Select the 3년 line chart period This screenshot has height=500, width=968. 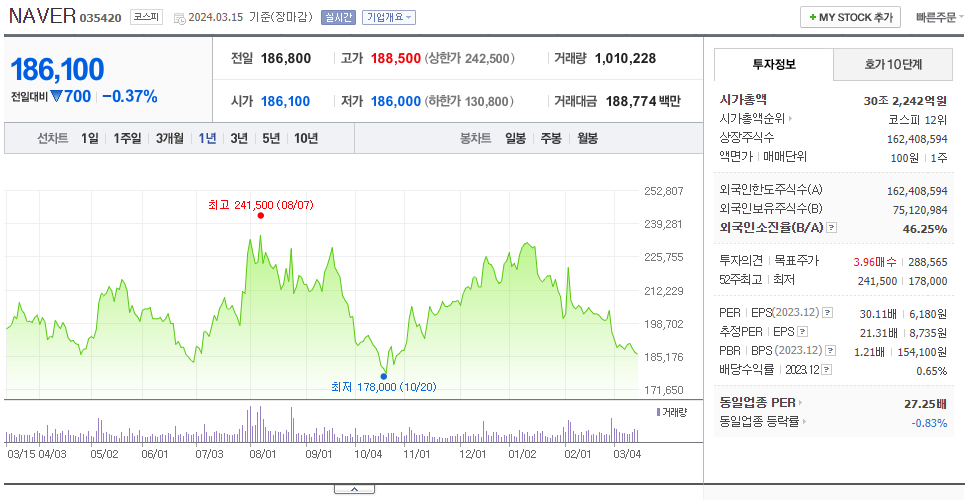239,138
